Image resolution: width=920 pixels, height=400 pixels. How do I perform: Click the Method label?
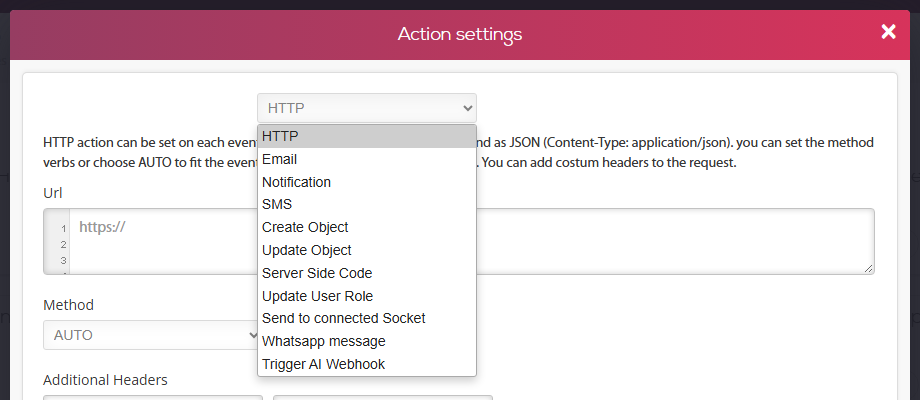(x=68, y=305)
